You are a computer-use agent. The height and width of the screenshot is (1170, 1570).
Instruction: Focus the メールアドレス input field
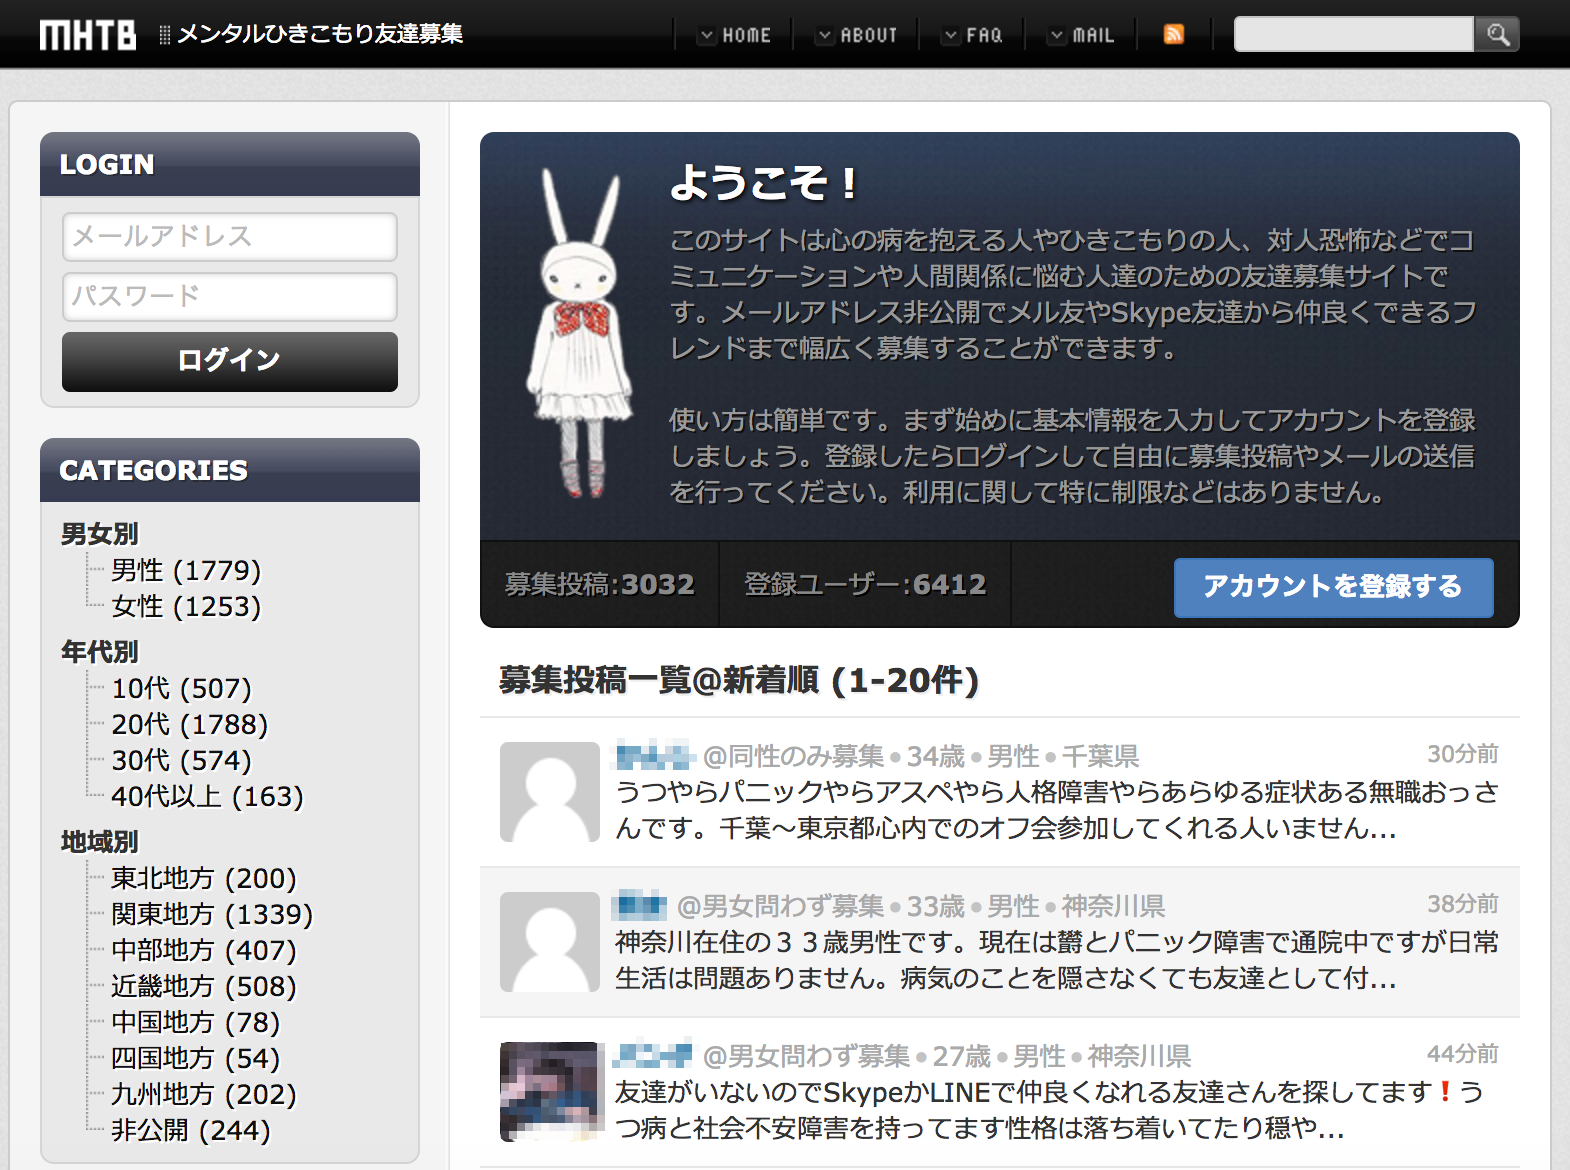tap(230, 237)
